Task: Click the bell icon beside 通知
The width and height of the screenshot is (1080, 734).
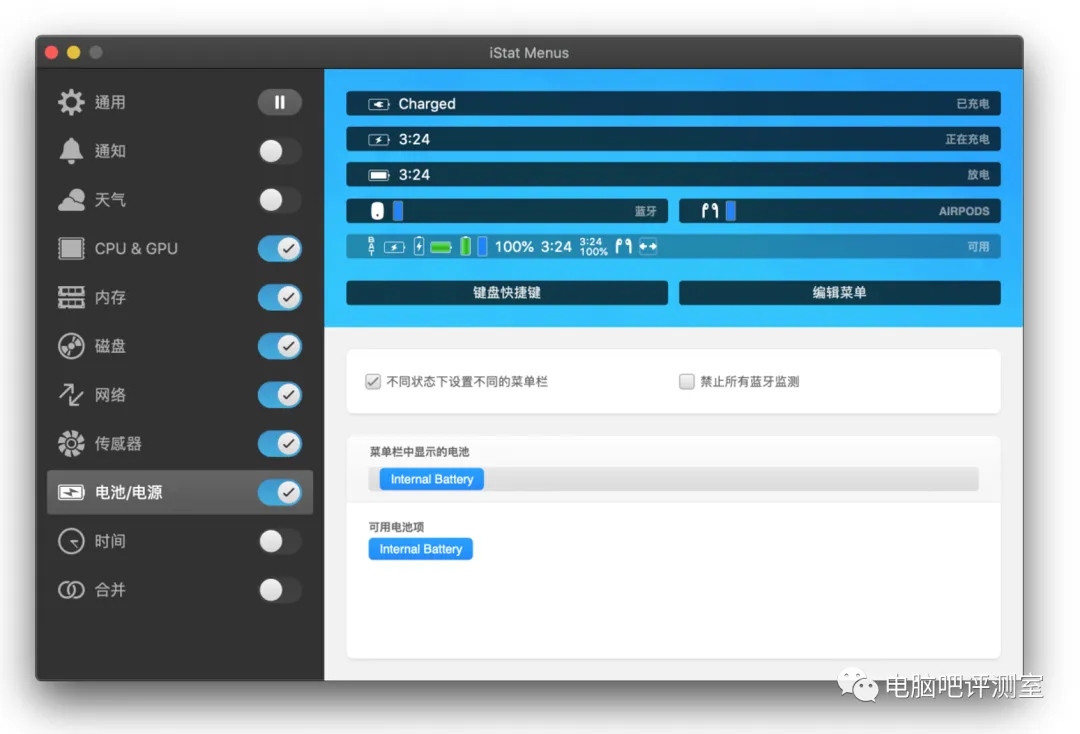Action: [x=71, y=151]
